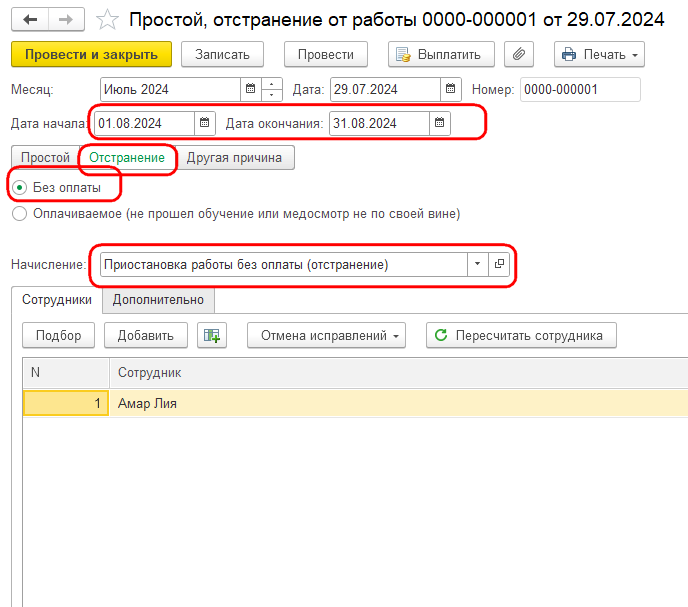688x607 pixels.
Task: Click the Дата начала field 01.08.2024
Action: coord(144,123)
